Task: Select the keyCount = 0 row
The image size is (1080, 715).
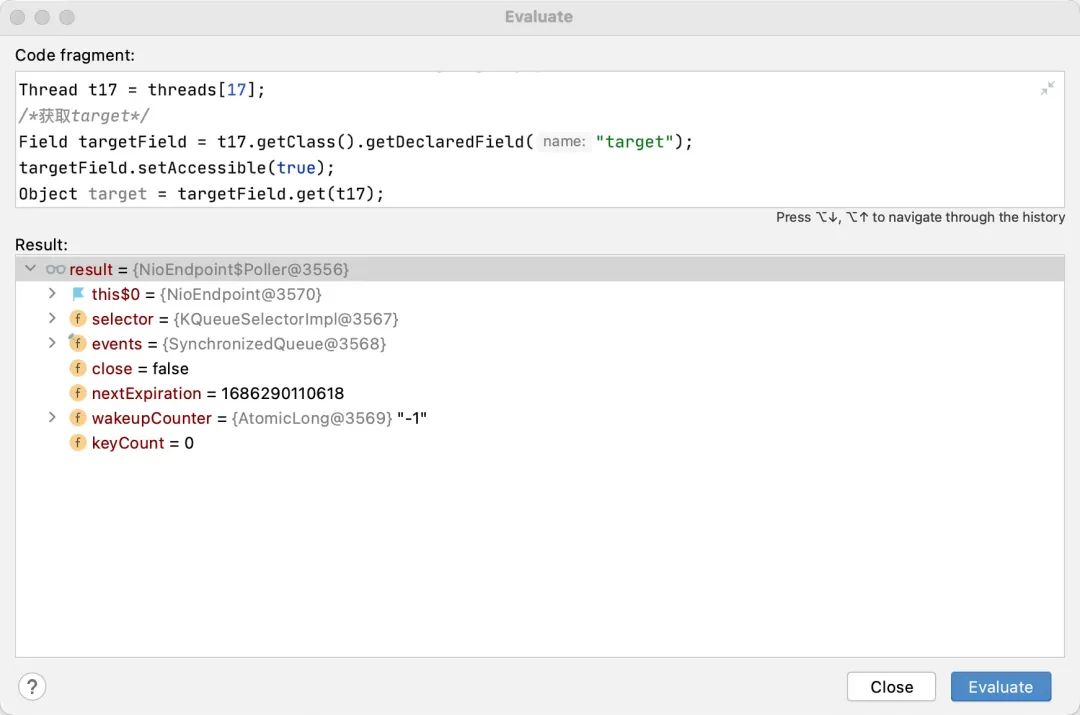Action: click(540, 443)
